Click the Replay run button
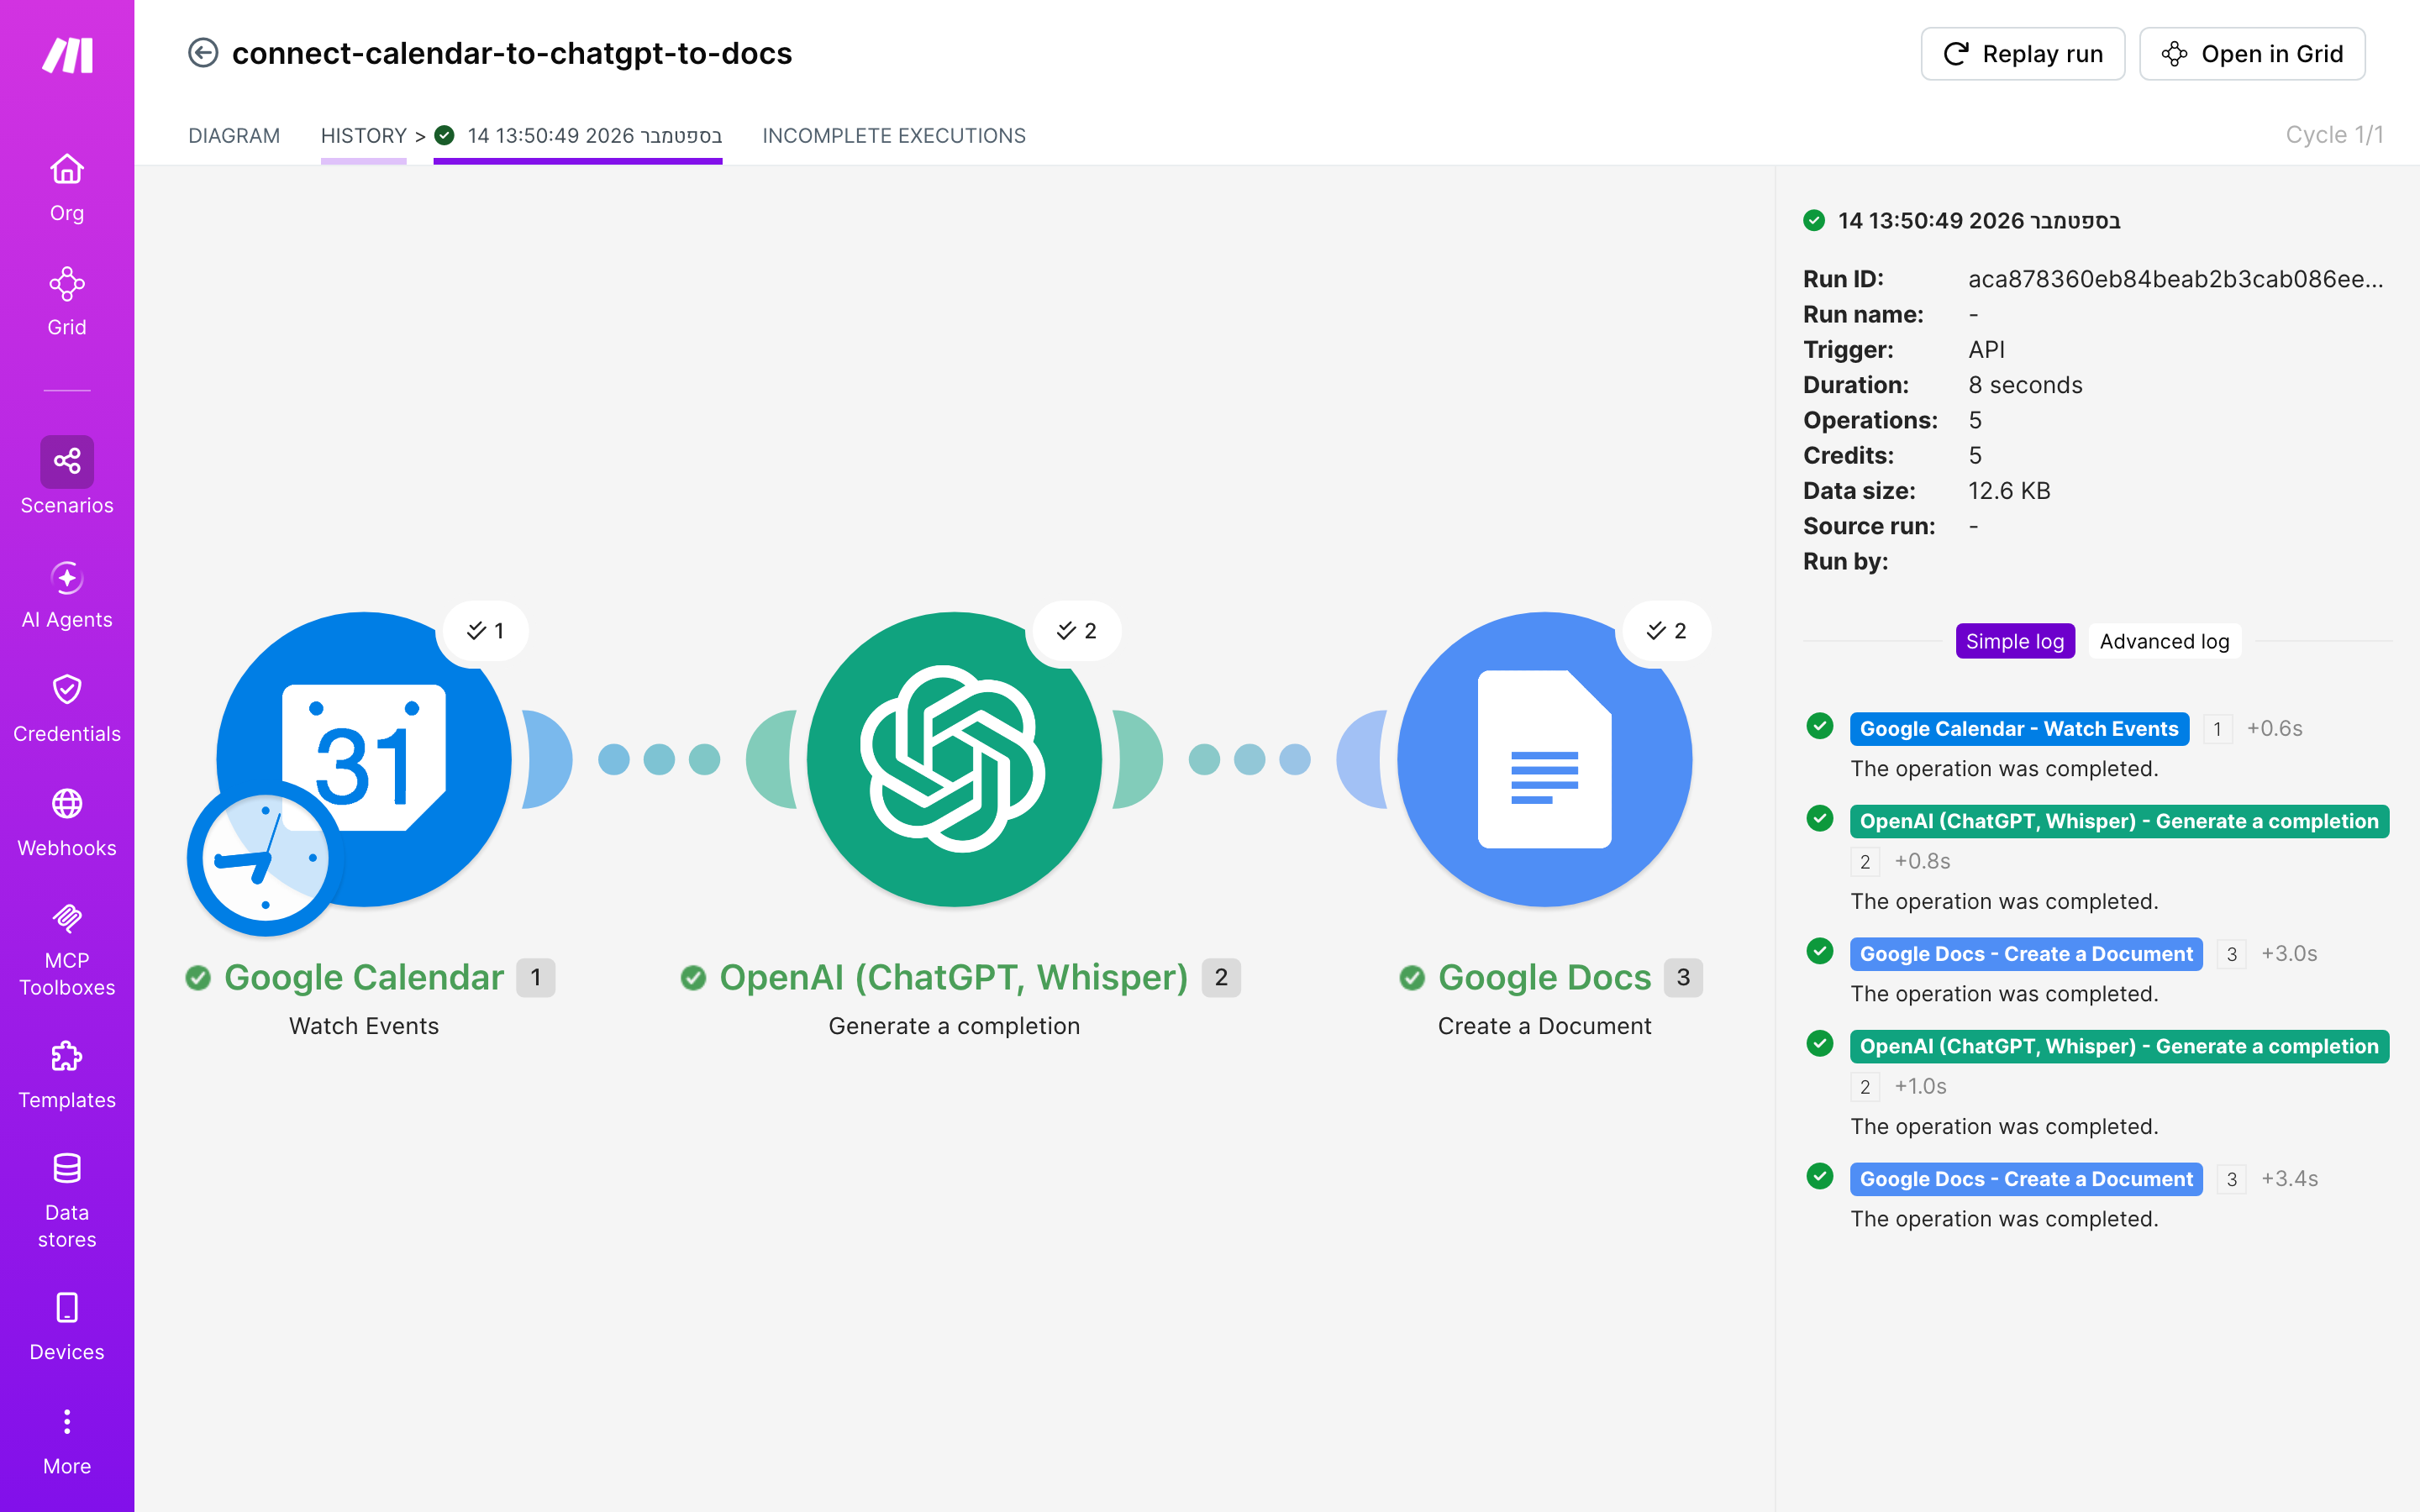This screenshot has height=1512, width=2420. coord(2022,54)
